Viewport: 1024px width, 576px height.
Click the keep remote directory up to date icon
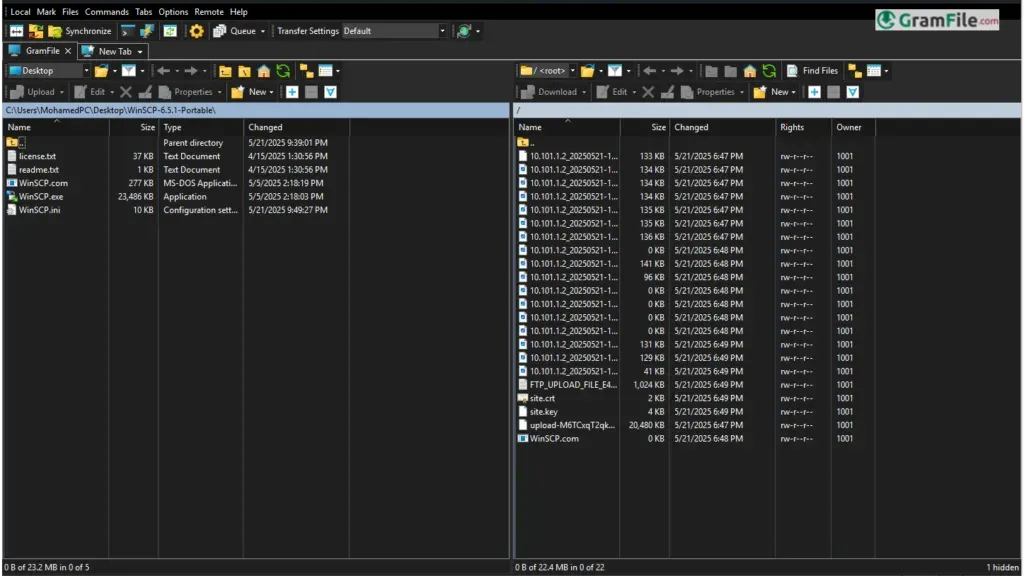point(170,31)
